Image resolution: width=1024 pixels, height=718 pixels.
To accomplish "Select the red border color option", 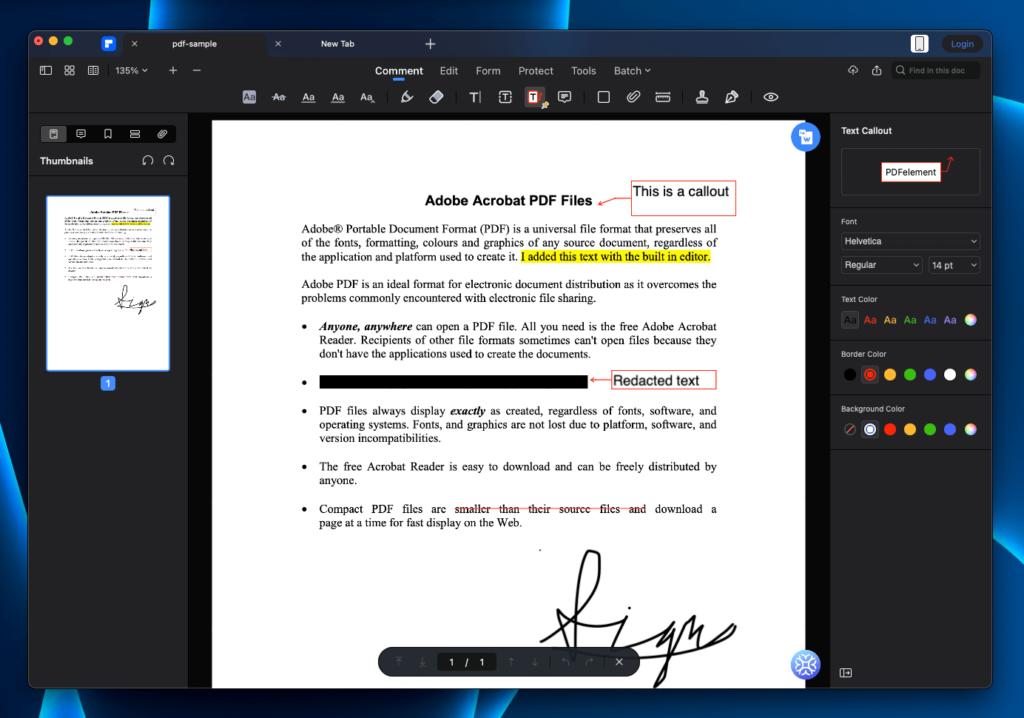I will coord(870,375).
